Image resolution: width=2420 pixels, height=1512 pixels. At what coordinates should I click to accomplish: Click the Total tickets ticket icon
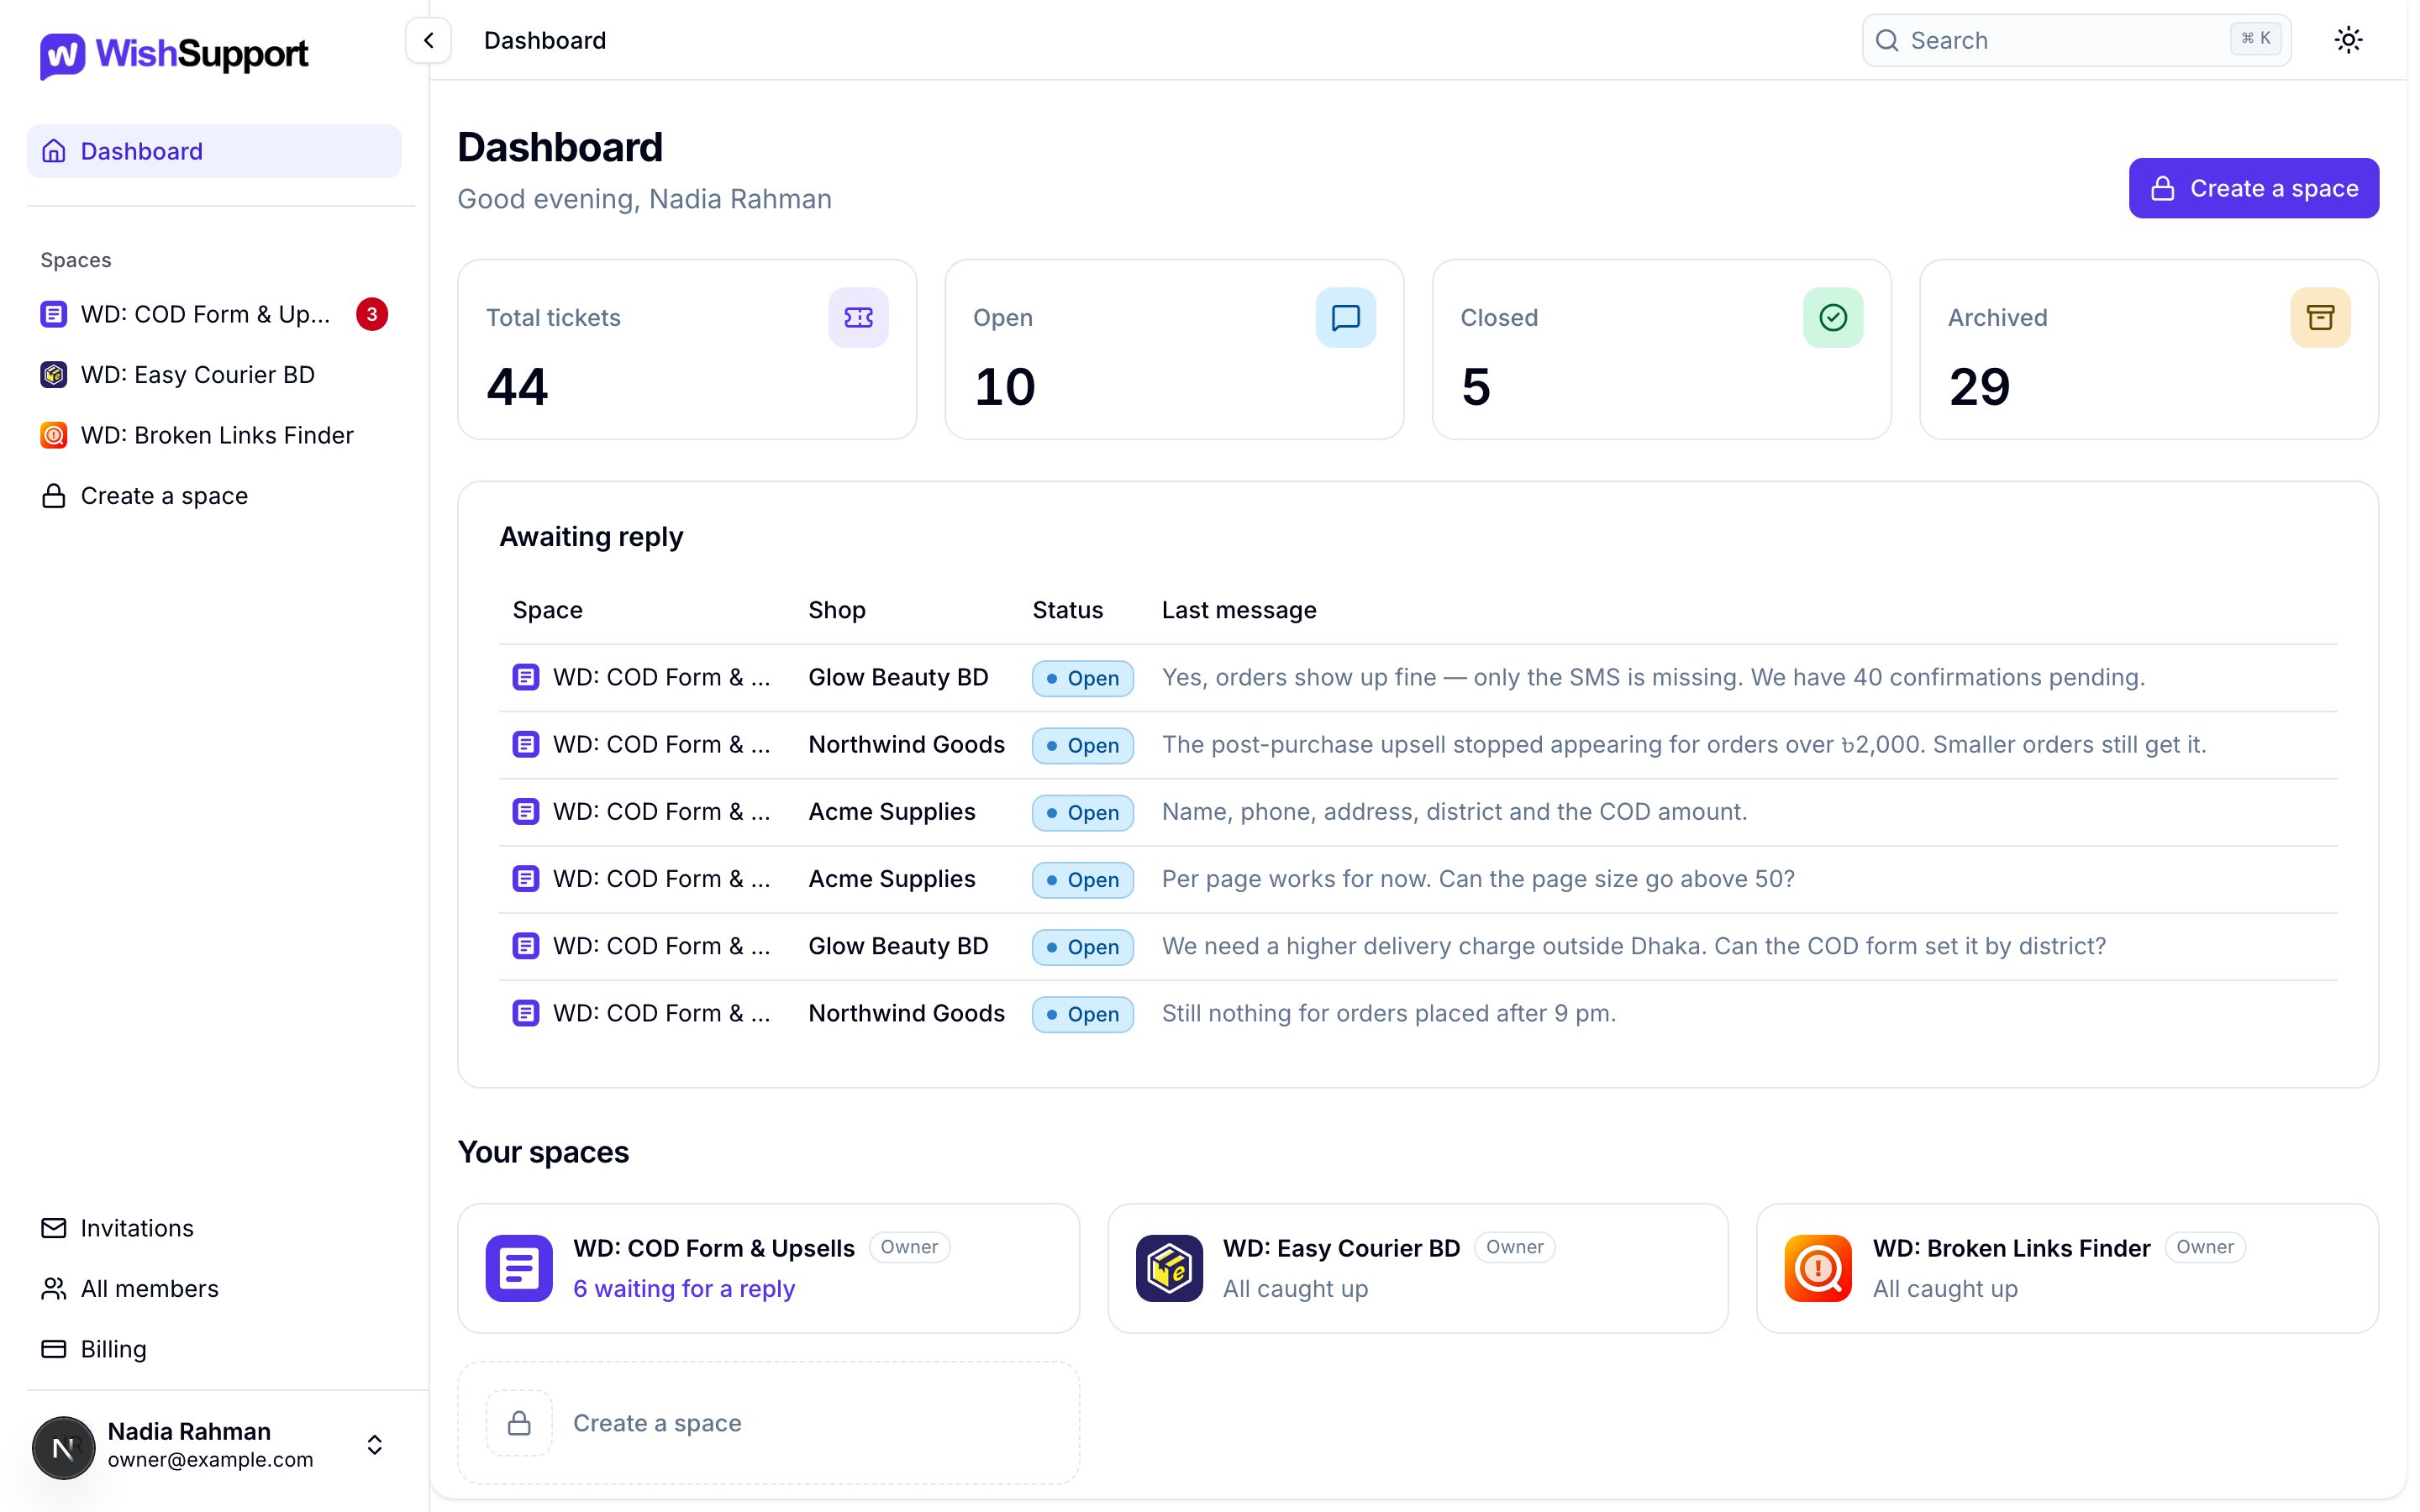858,318
